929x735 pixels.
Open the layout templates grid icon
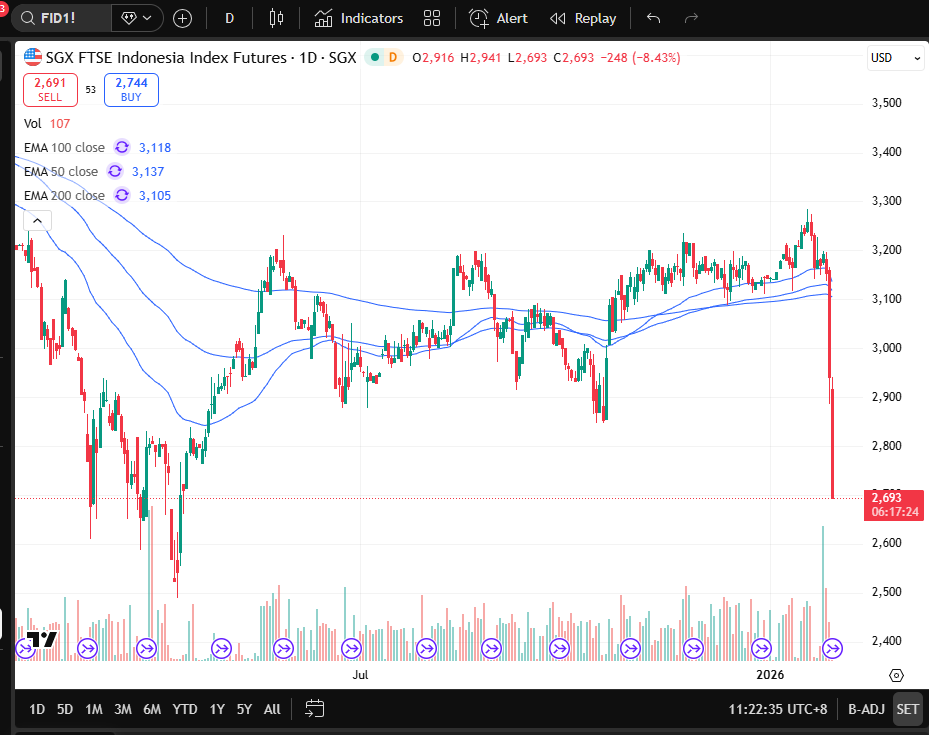[x=432, y=18]
